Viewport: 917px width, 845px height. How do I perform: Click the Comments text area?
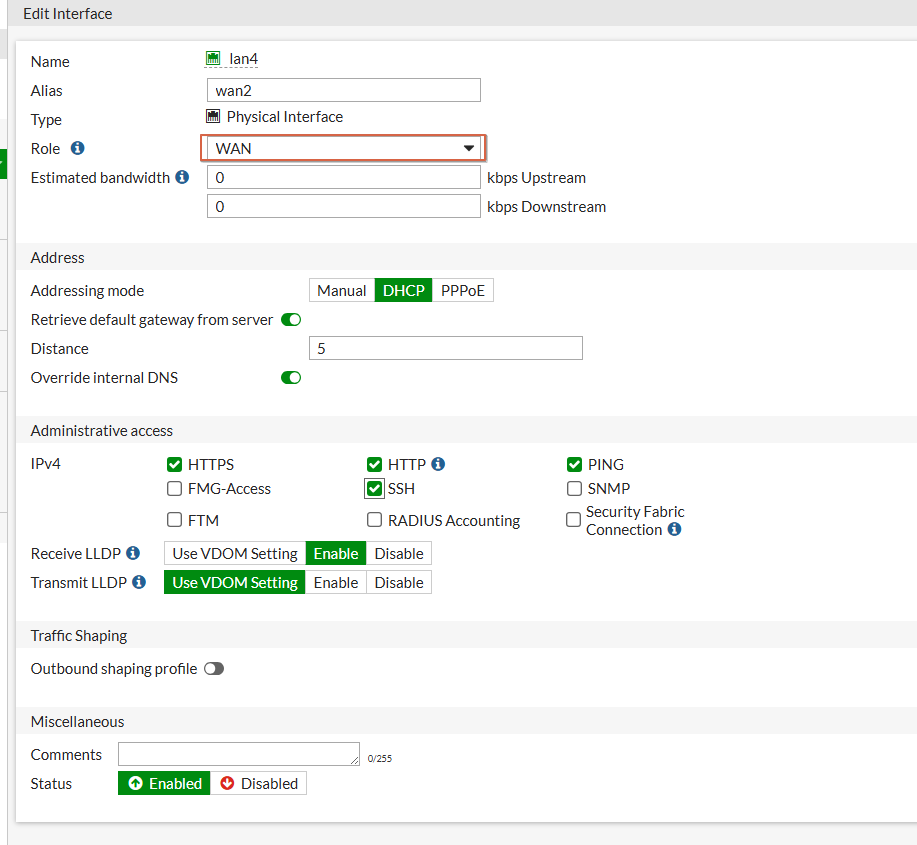coord(239,754)
